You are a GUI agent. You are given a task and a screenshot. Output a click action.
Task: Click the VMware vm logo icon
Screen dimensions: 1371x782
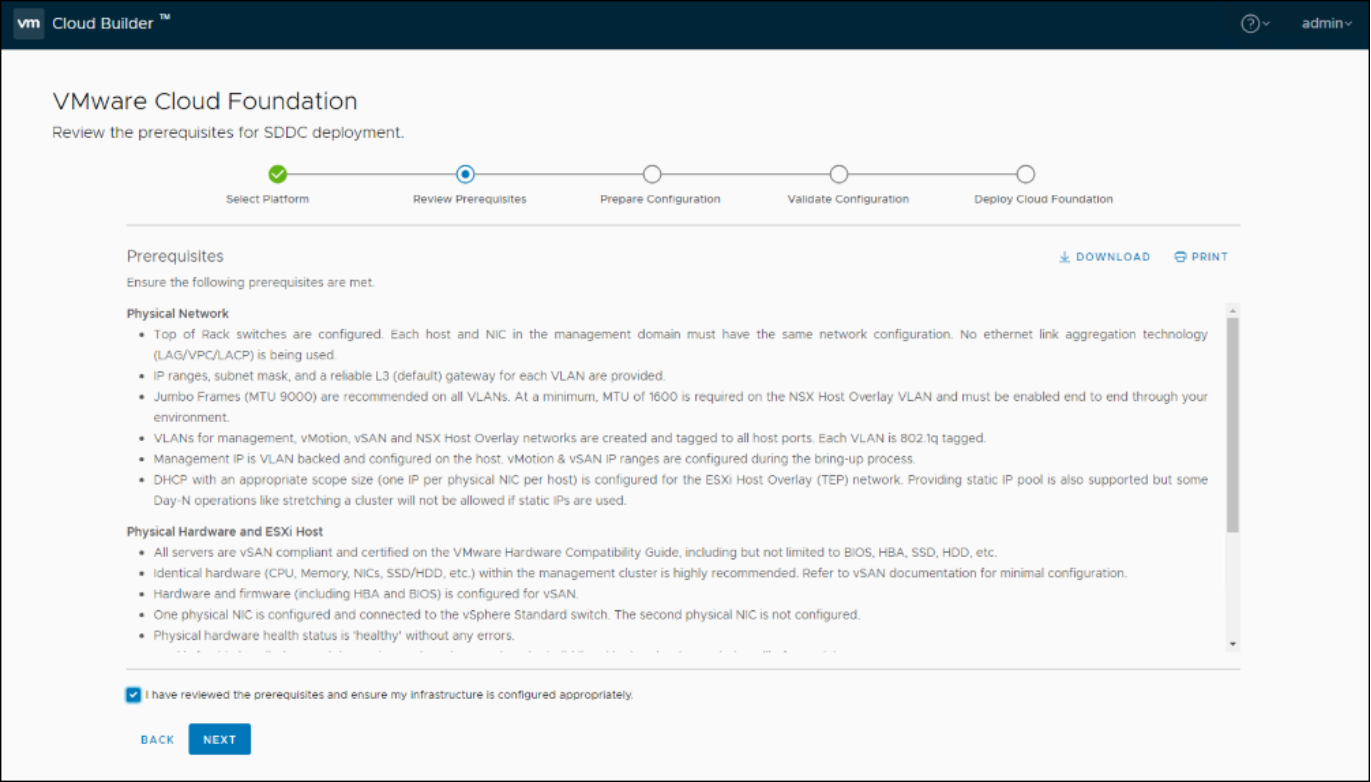click(x=29, y=23)
